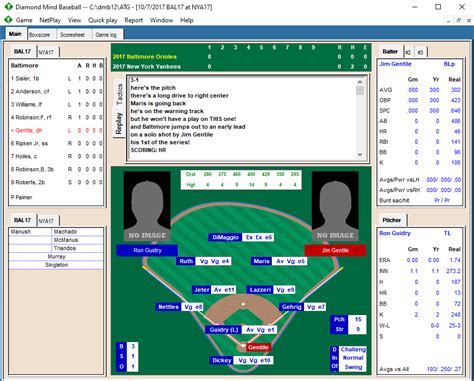This screenshot has width=474, height=381.
Task: Click the diamond document icon beside Game menu
Action: [8, 20]
